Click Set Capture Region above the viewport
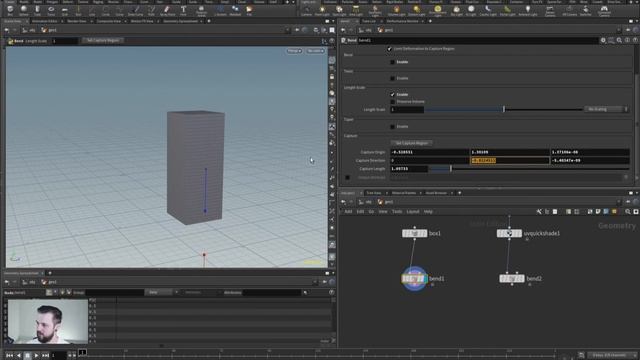This screenshot has height=360, width=640. tap(103, 40)
